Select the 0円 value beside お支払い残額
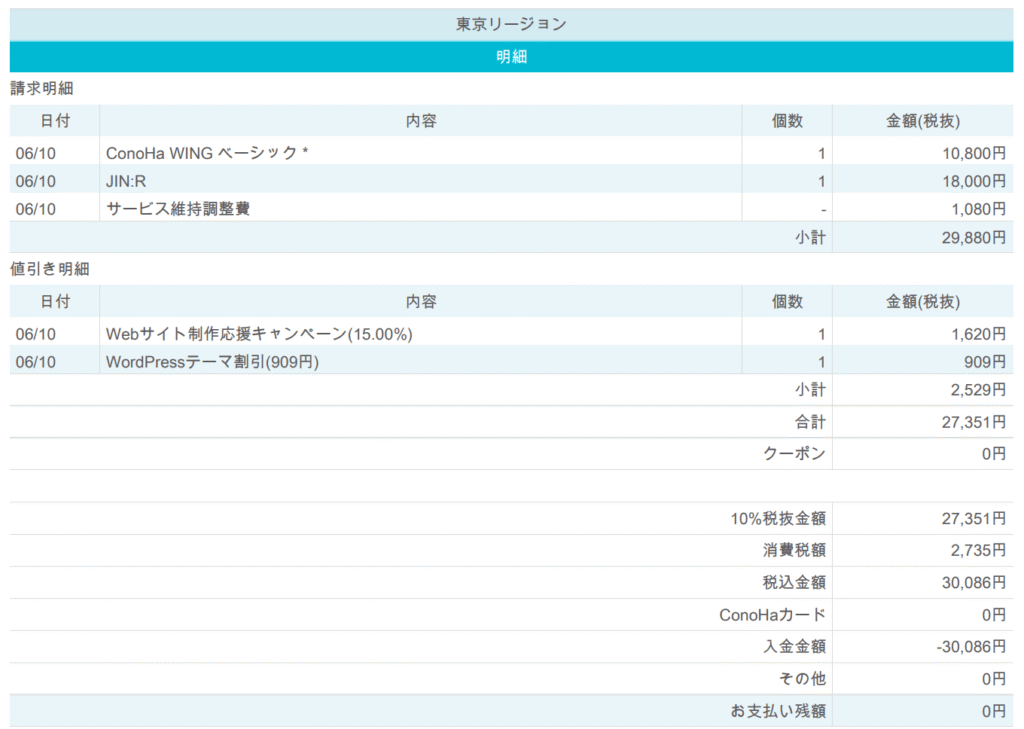Viewport: 1024px width, 729px height. pyautogui.click(x=994, y=711)
